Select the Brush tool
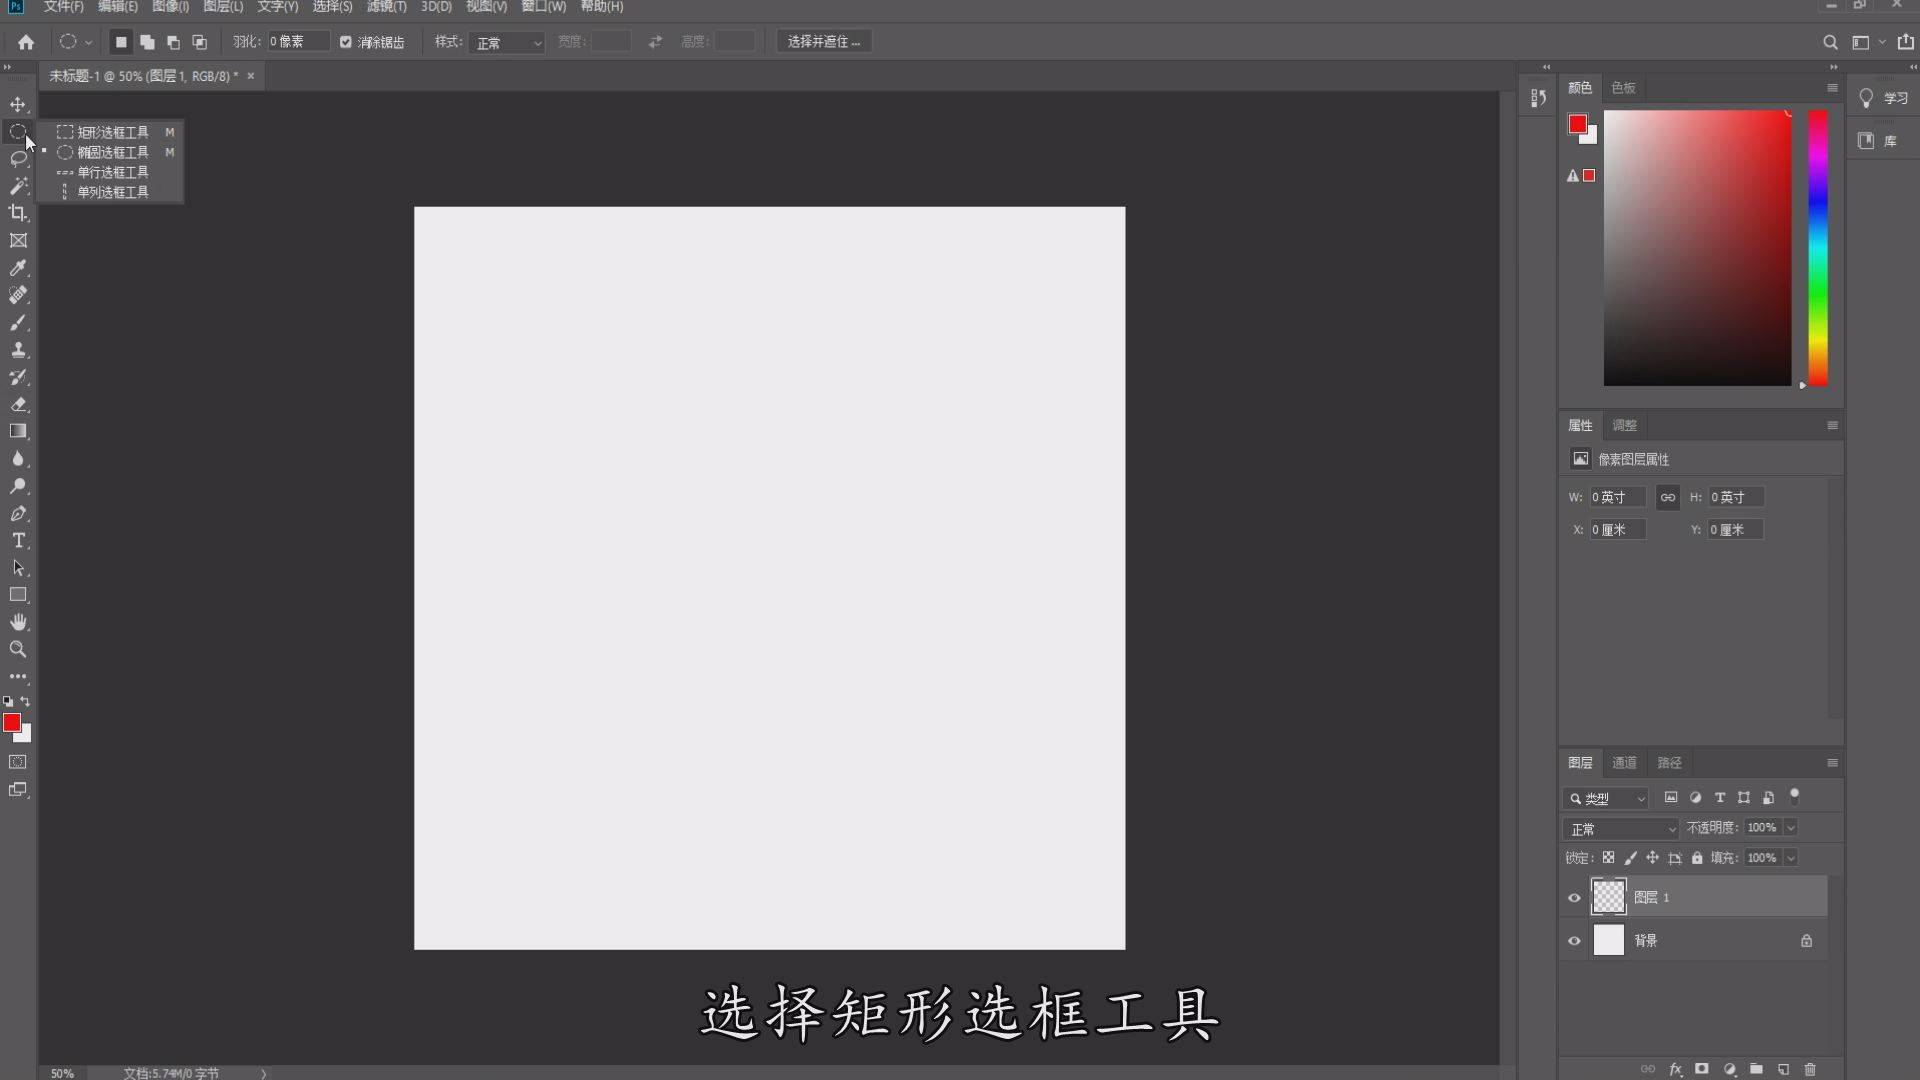Screen dimensions: 1920x1080 coord(18,323)
